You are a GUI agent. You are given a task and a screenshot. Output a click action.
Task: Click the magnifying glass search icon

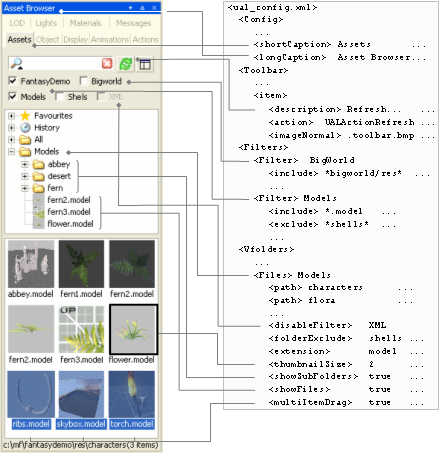pos(16,63)
